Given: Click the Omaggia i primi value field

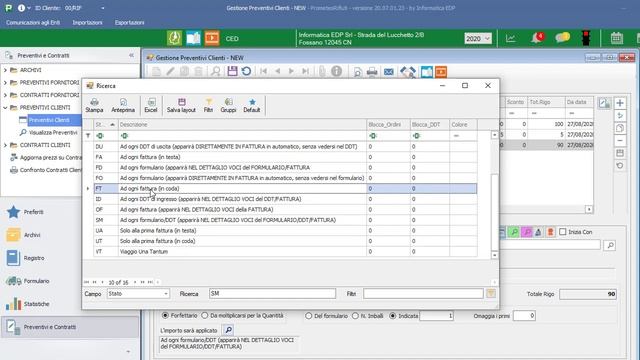Looking at the screenshot, I should pyautogui.click(x=524, y=316).
